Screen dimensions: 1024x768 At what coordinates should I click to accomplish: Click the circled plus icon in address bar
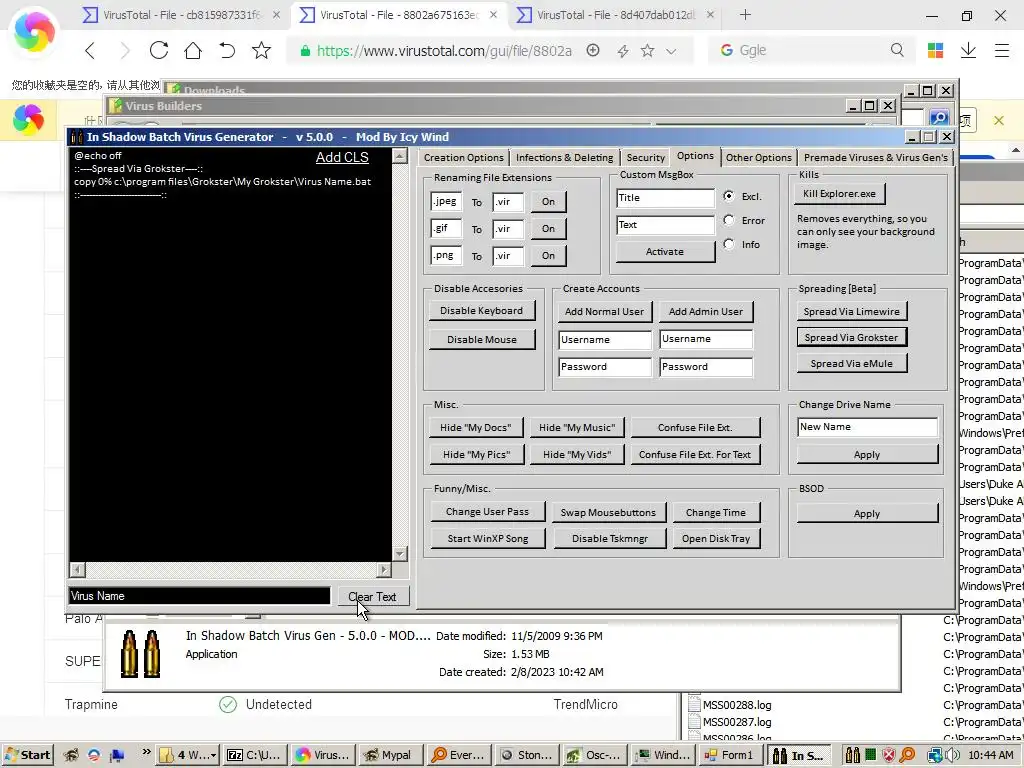[593, 50]
